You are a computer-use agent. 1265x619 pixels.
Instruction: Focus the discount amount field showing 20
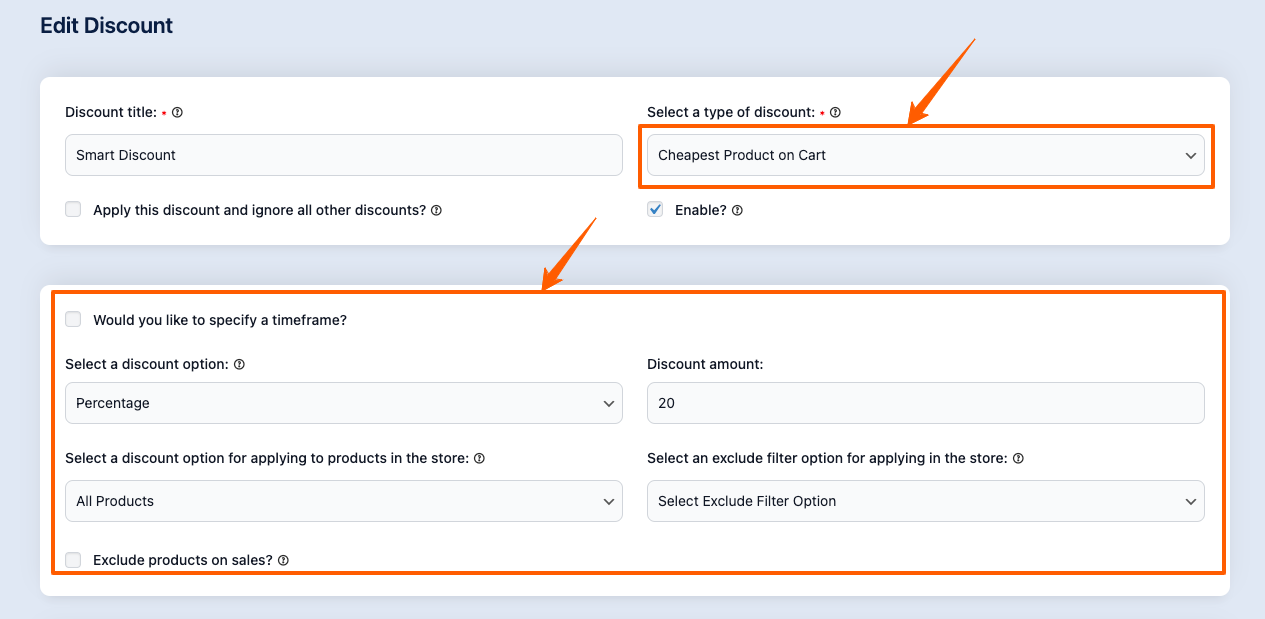925,403
